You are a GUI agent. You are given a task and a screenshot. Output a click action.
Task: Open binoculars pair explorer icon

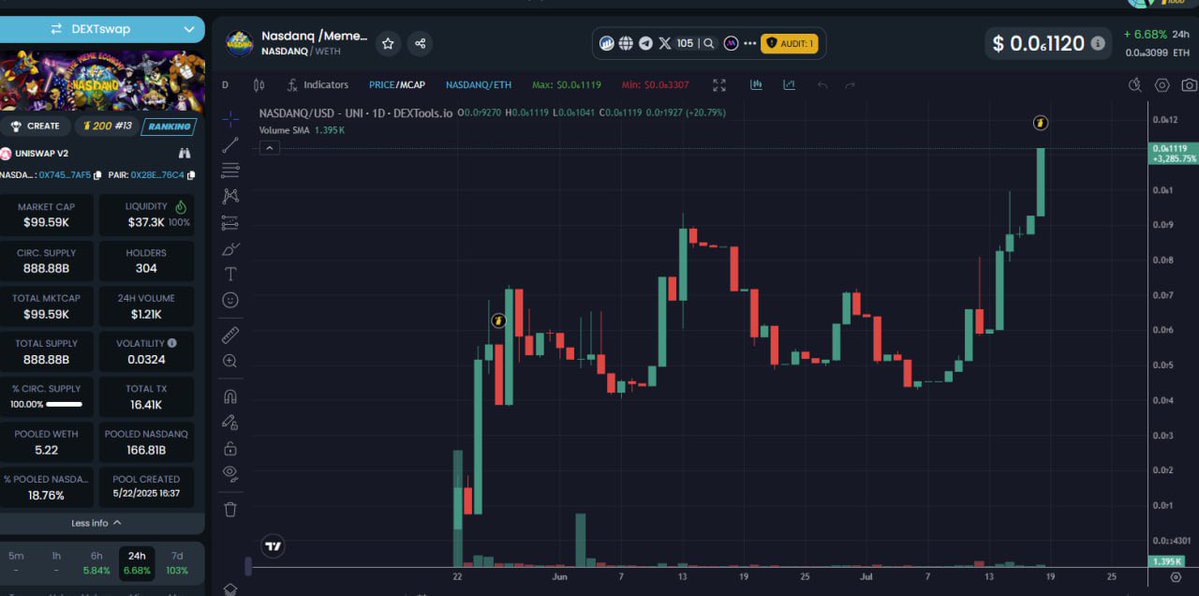(184, 153)
